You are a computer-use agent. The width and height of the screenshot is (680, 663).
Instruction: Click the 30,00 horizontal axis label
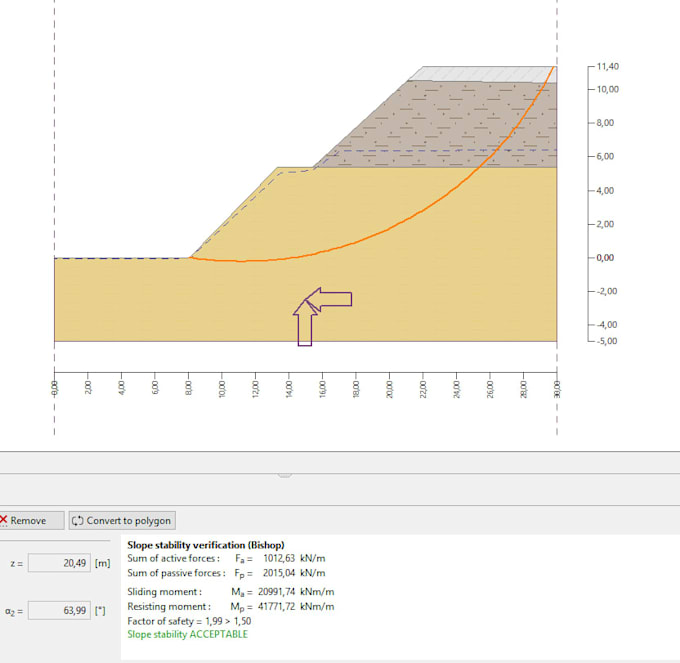pos(557,389)
